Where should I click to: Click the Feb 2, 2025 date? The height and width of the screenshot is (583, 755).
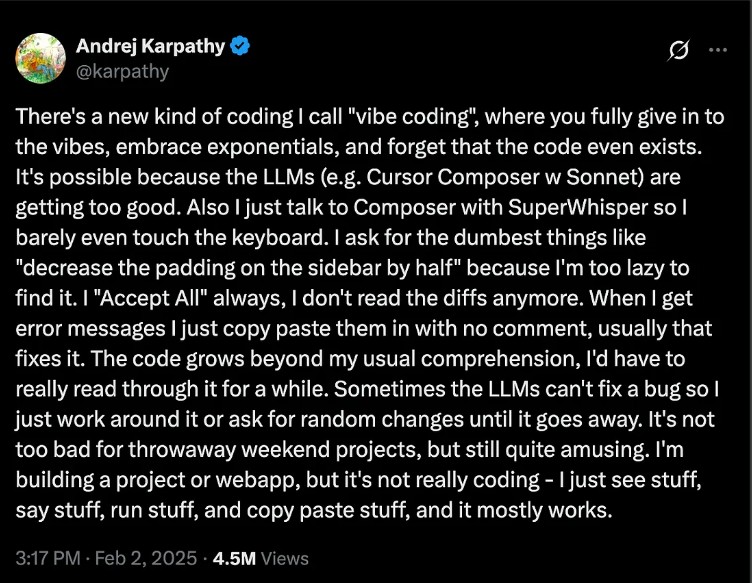coord(146,558)
